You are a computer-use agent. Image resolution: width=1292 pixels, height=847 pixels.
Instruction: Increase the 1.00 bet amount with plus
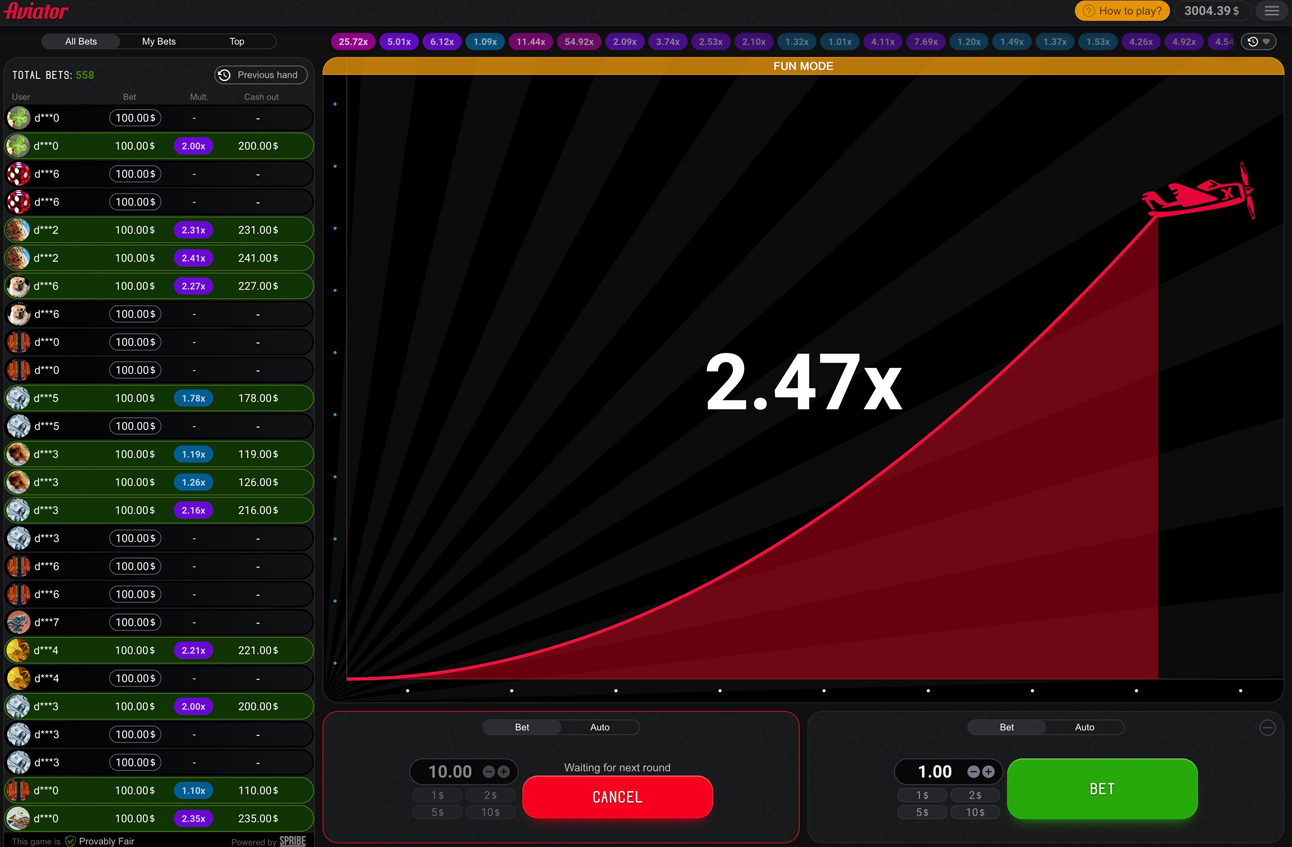click(x=988, y=772)
